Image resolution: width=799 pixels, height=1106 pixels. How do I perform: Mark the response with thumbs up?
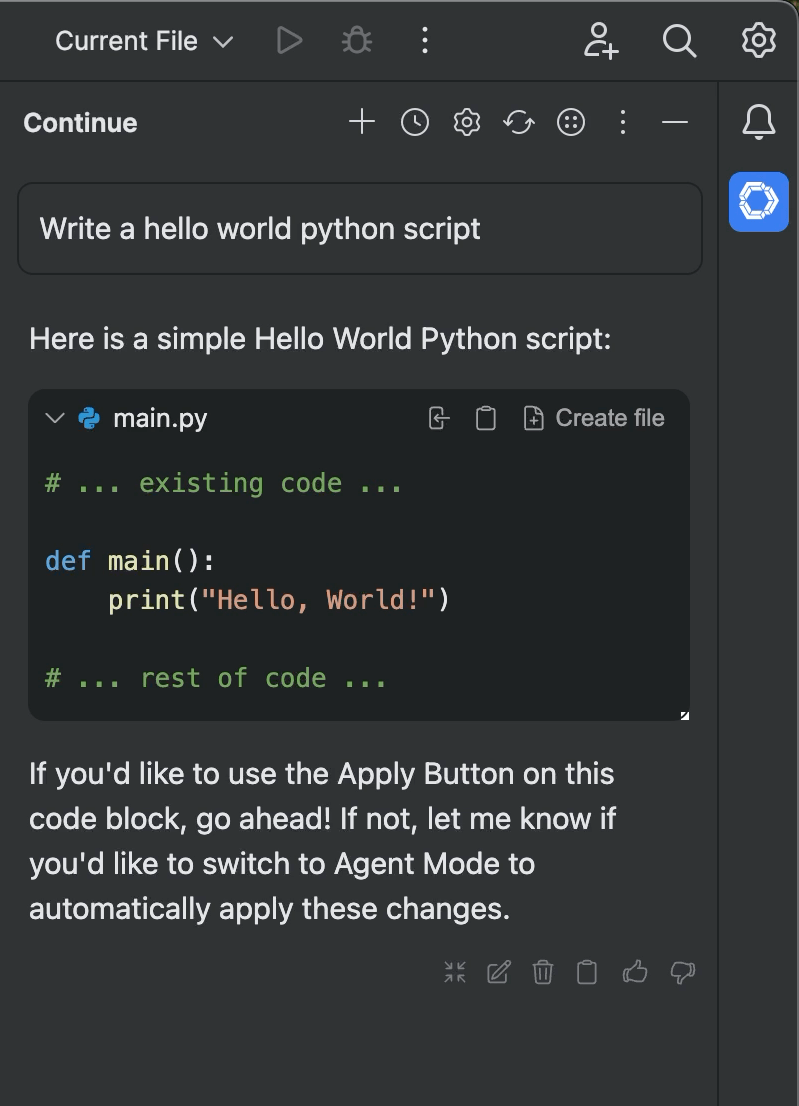click(635, 971)
